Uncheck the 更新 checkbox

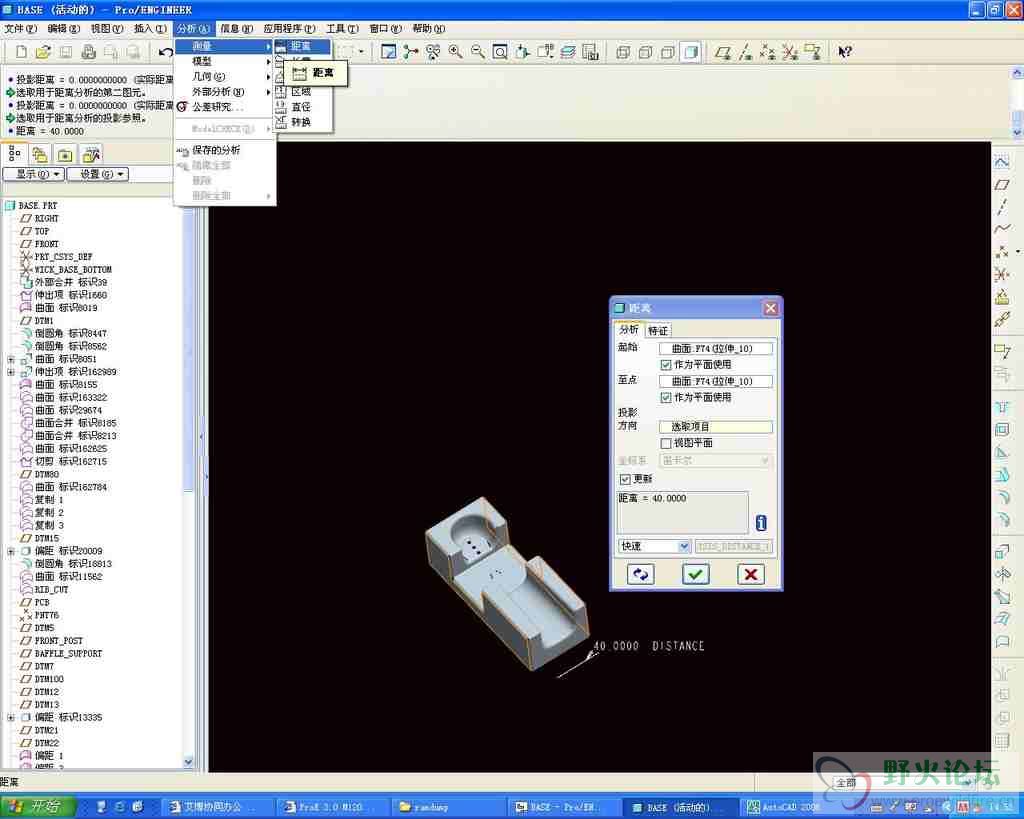pos(625,479)
